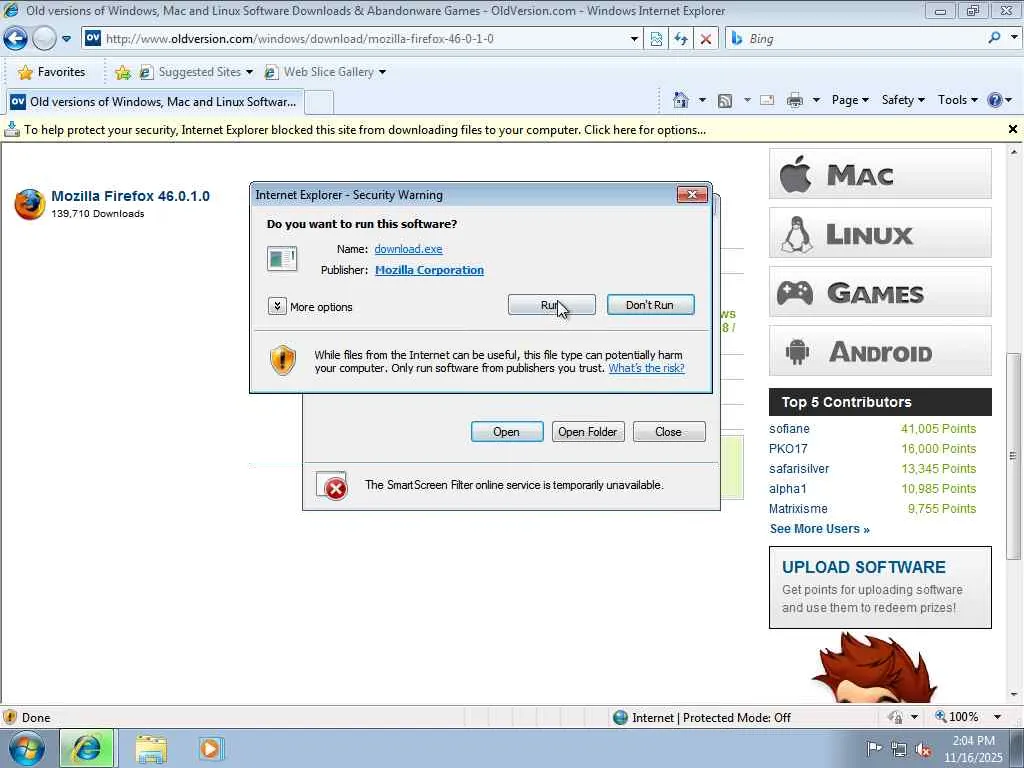Screen dimensions: 1024x768
Task: Open contributor PKO17 profile
Action: pos(788,449)
